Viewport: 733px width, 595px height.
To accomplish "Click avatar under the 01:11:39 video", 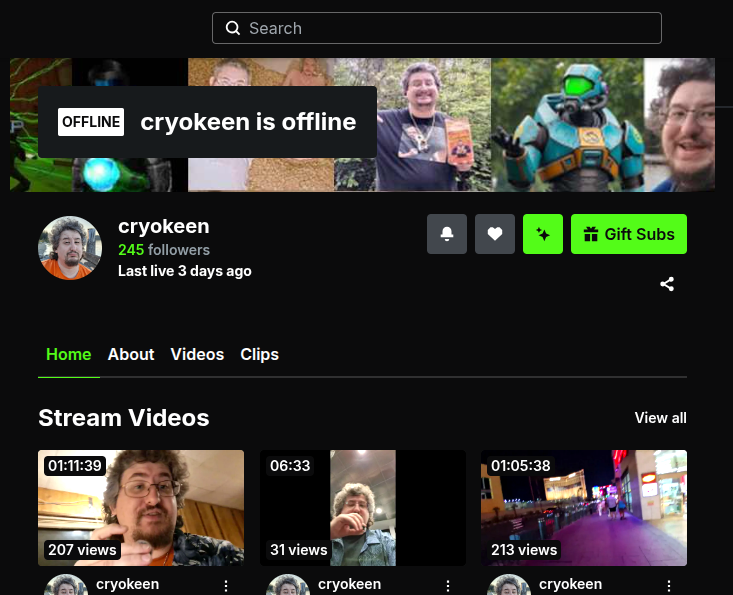I will (x=66, y=585).
